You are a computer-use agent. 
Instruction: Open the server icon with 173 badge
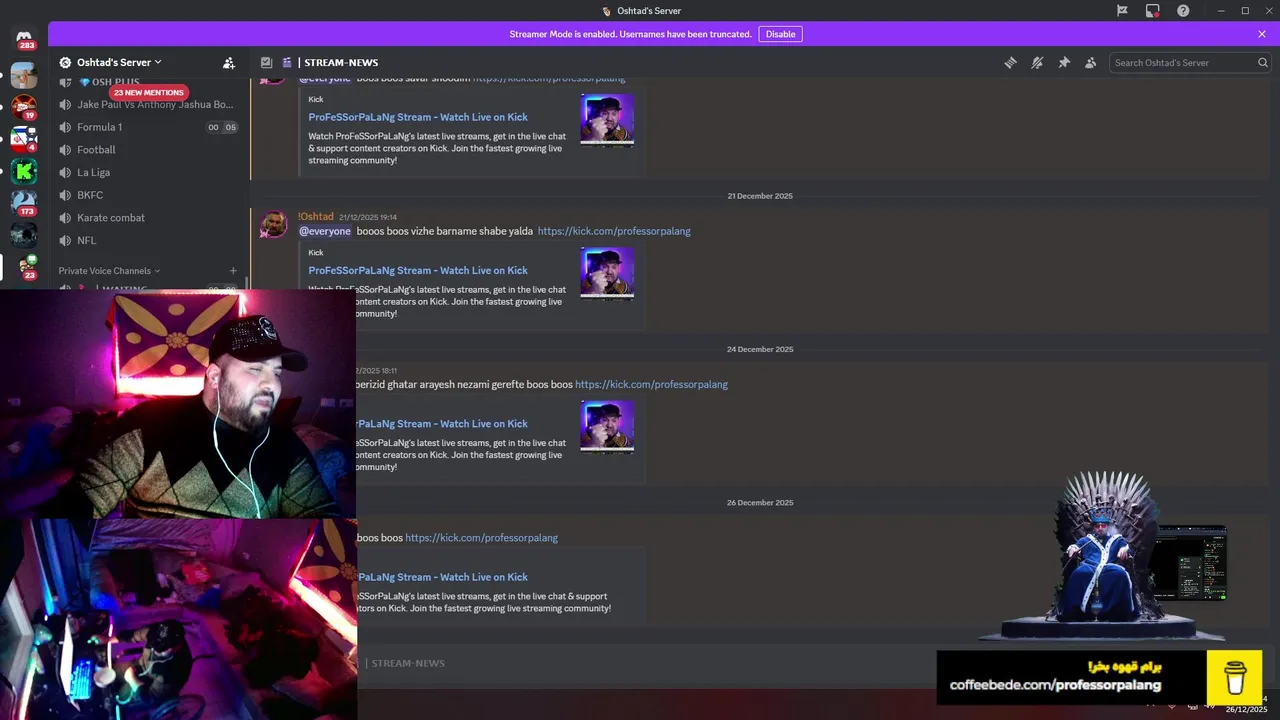(24, 203)
